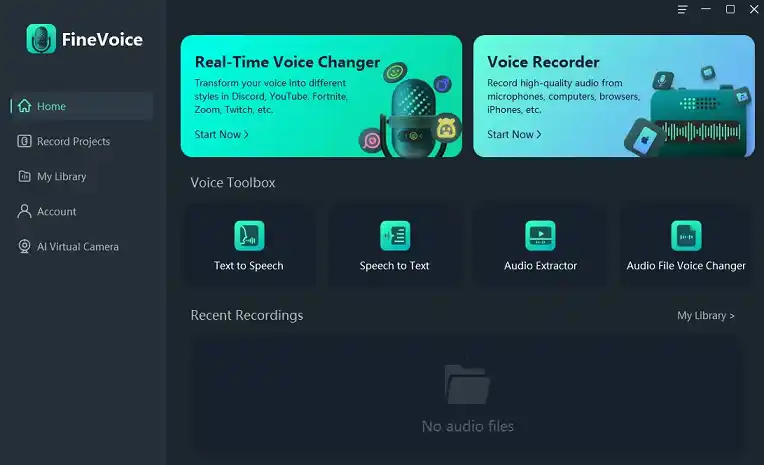The width and height of the screenshot is (764, 465).
Task: Click Start Now under Voice Recorder
Action: 514,134
